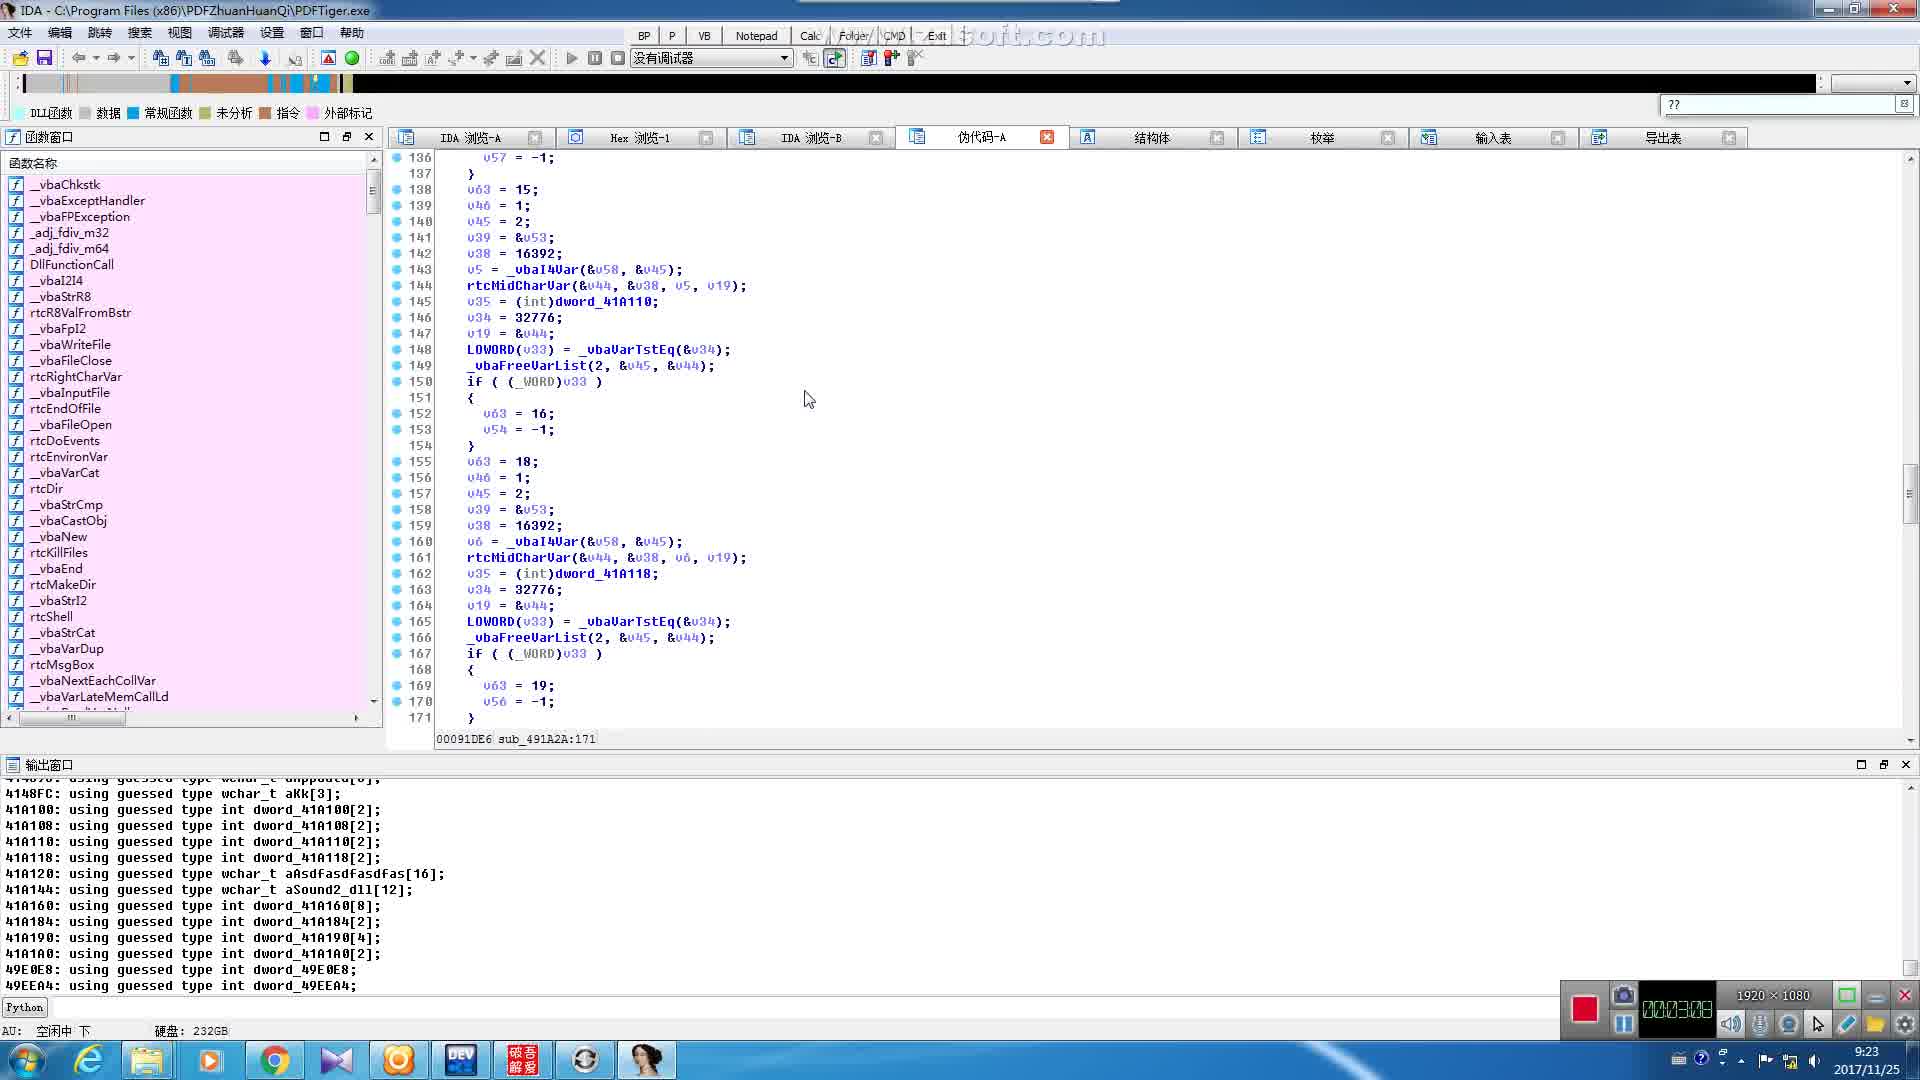Click the green circle toolbar icon
Image resolution: width=1920 pixels, height=1080 pixels.
tap(352, 58)
